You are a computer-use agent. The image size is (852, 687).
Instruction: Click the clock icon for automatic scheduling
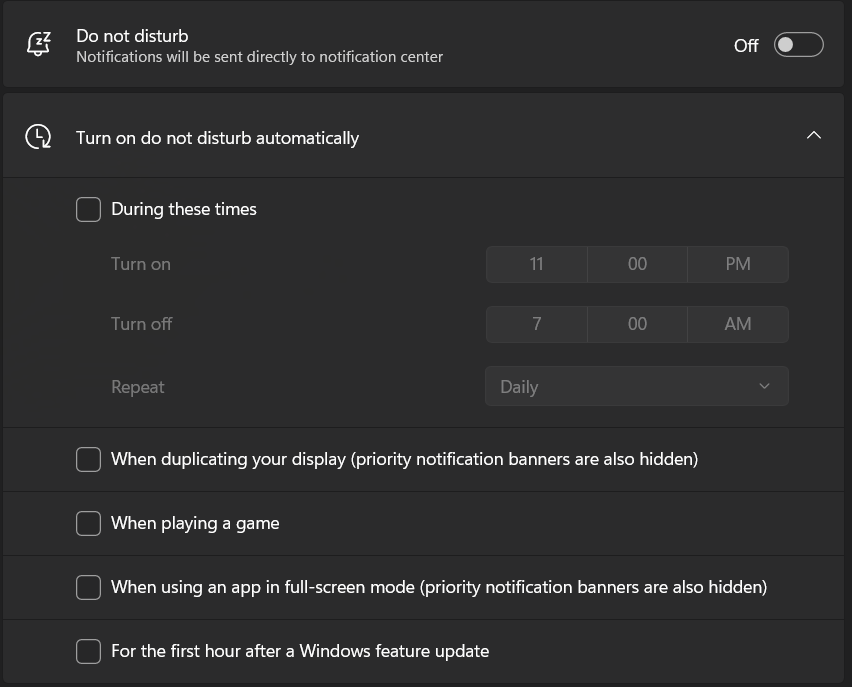(x=38, y=137)
